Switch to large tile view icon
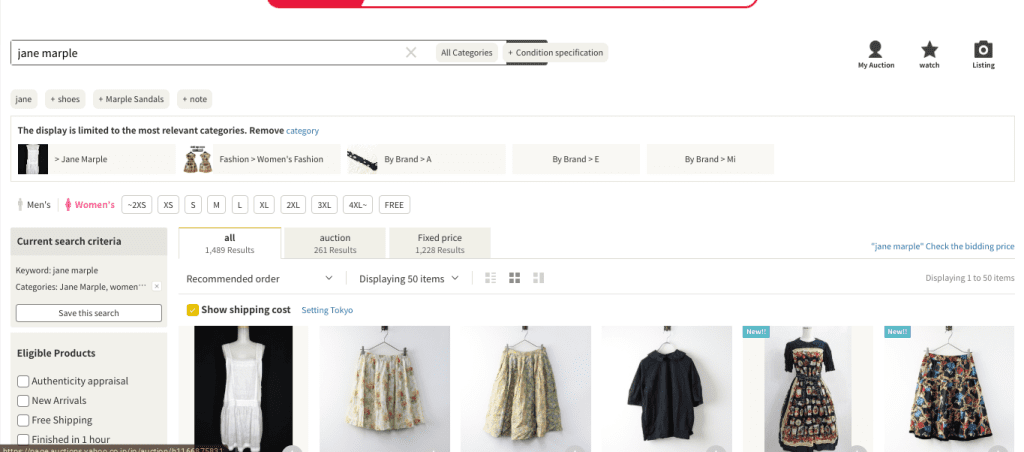The image size is (1024, 452). coord(539,278)
